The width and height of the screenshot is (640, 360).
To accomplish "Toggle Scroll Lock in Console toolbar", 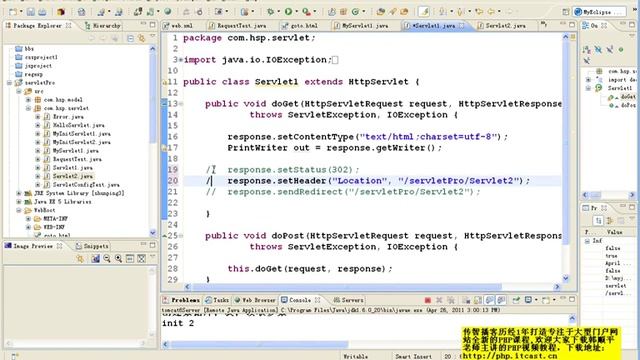I will (478, 300).
